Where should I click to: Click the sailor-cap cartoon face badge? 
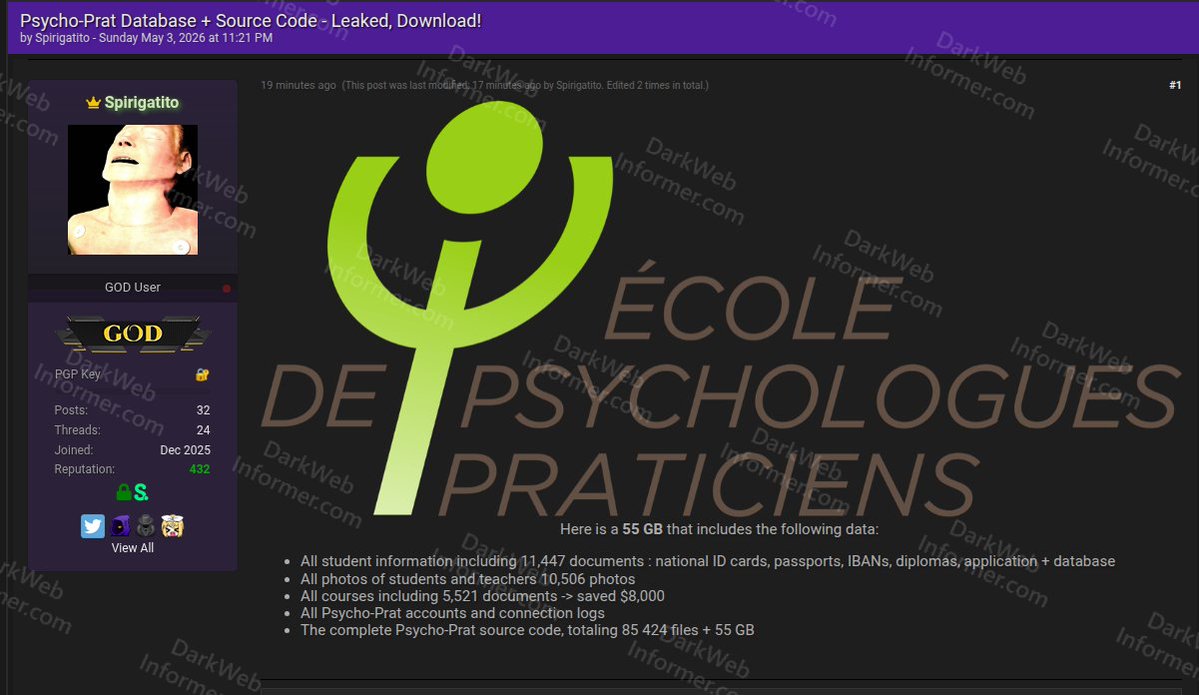(172, 526)
